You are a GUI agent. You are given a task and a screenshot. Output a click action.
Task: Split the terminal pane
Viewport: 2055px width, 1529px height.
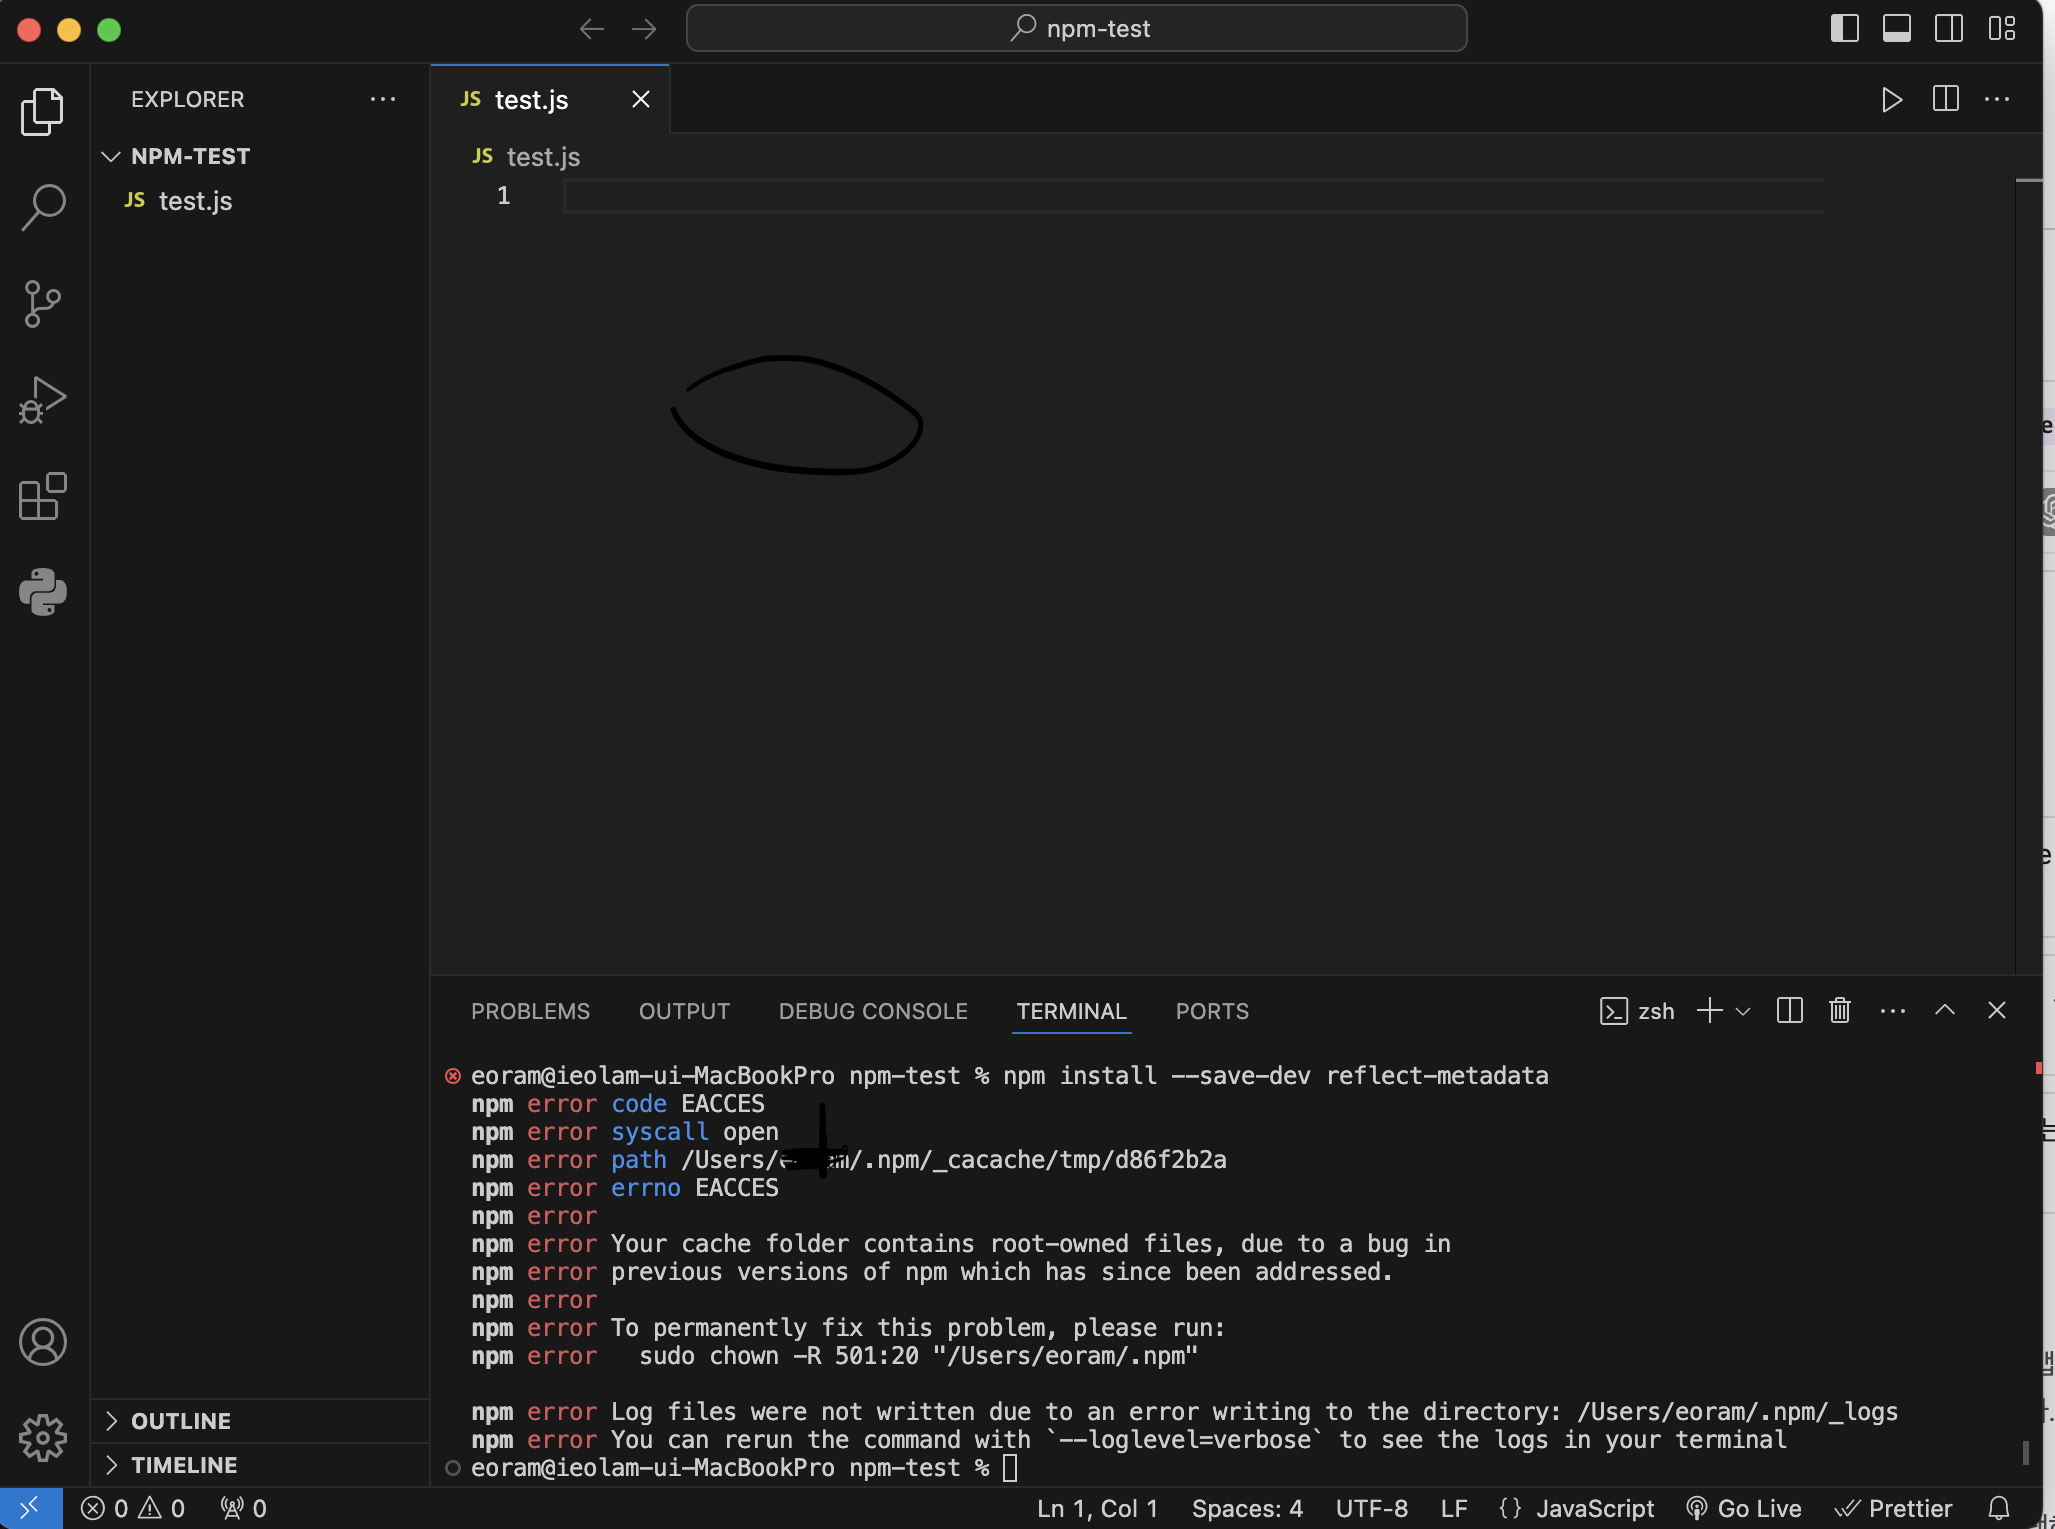coord(1790,1011)
